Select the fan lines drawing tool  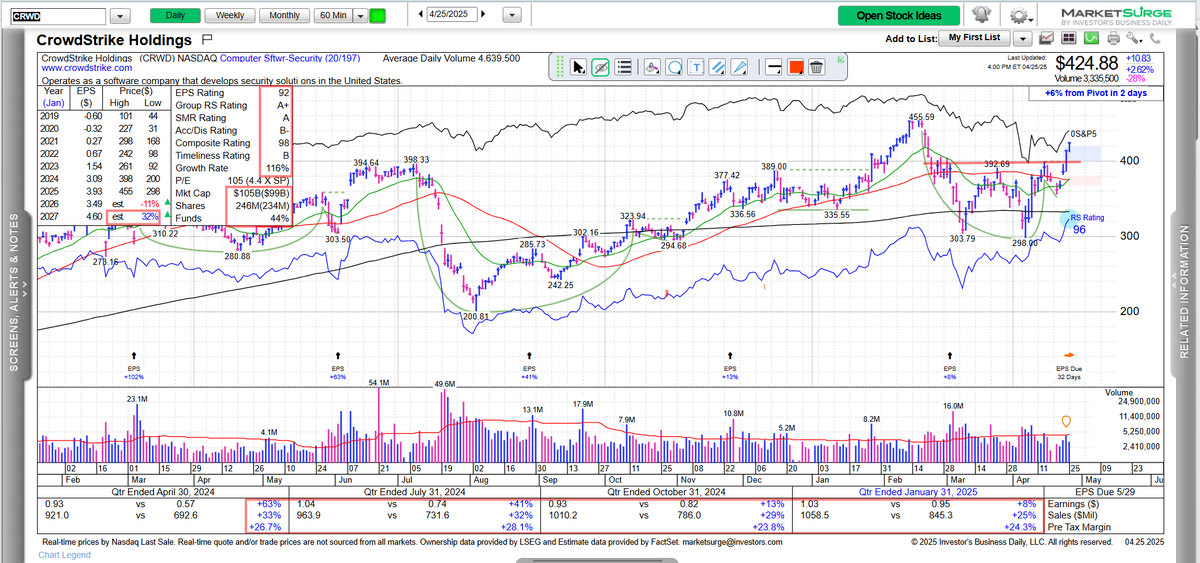coord(740,67)
